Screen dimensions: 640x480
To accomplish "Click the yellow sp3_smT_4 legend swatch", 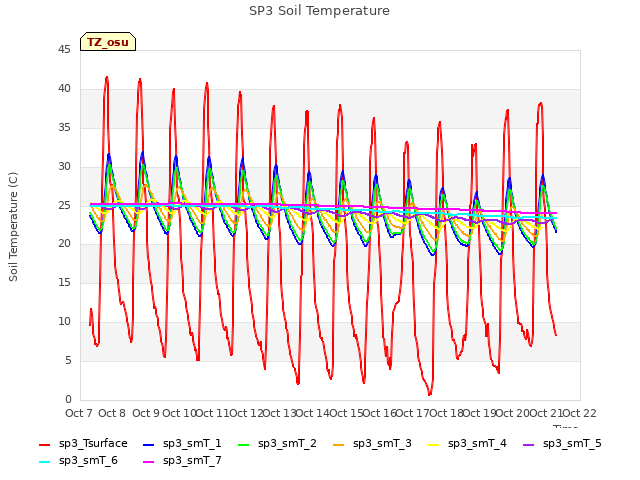I will (x=433, y=444).
